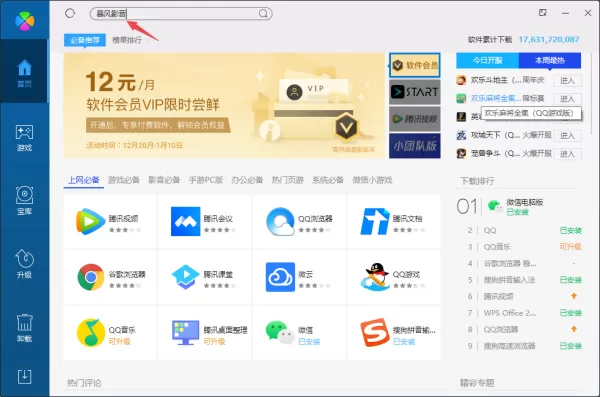Open the 微信 WeChat app icon
600x397 pixels.
click(x=280, y=333)
